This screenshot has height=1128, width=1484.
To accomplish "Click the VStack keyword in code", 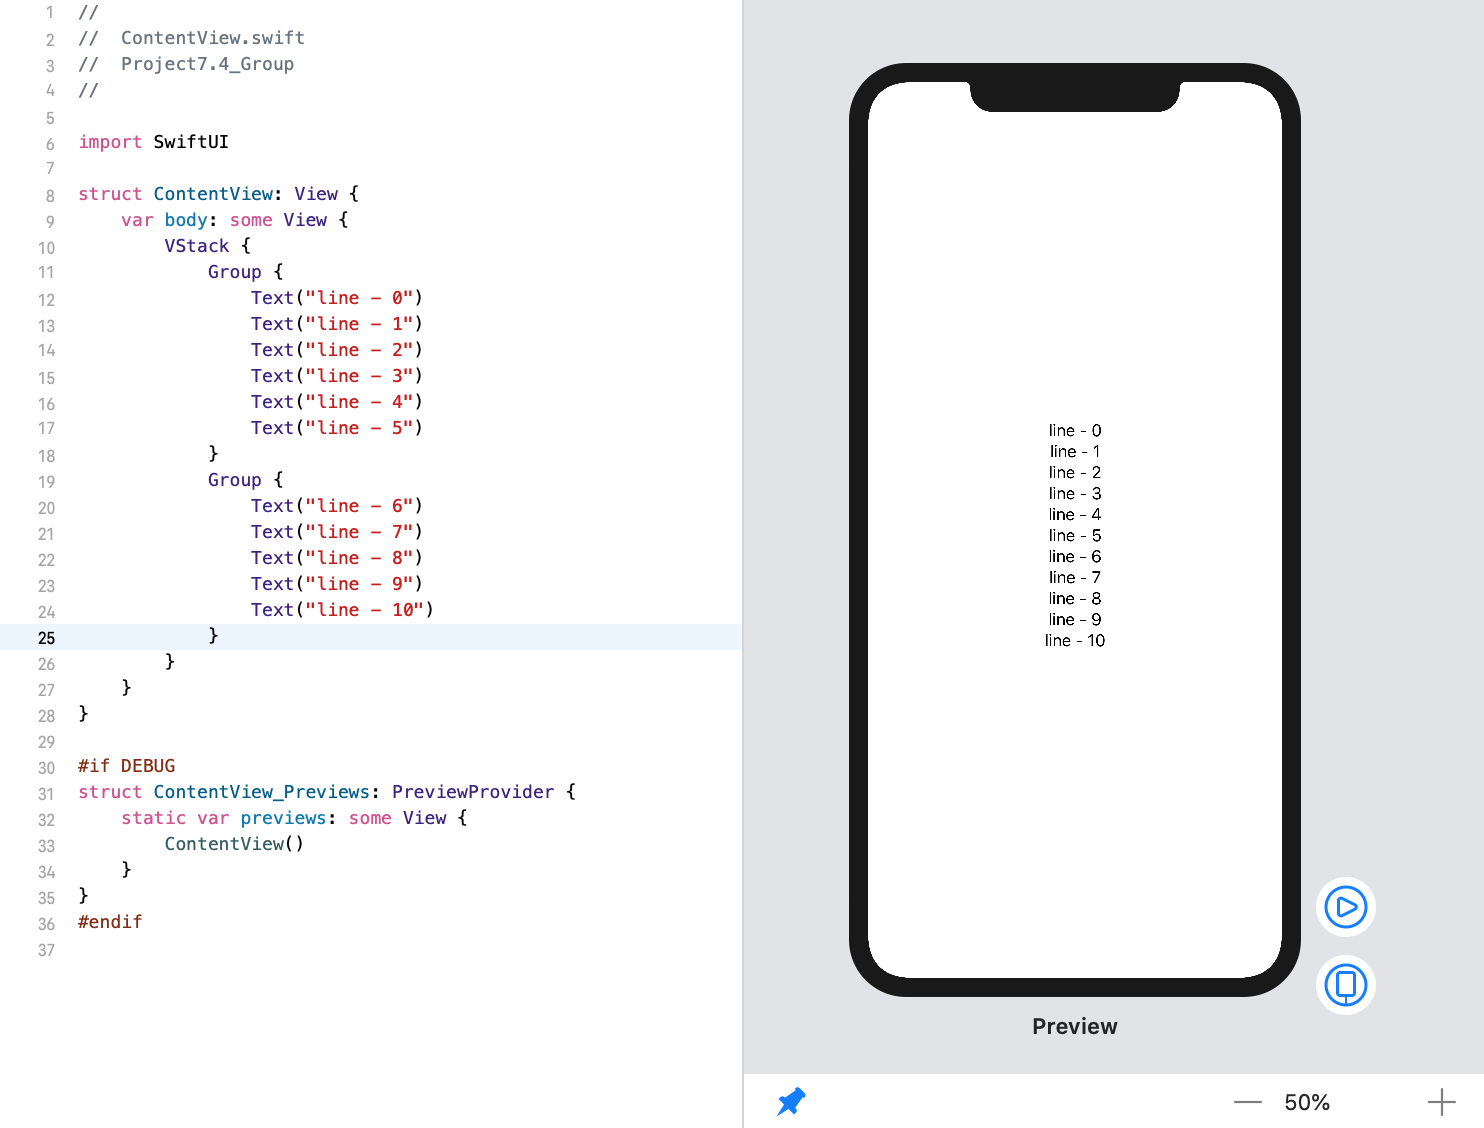I will tap(197, 246).
